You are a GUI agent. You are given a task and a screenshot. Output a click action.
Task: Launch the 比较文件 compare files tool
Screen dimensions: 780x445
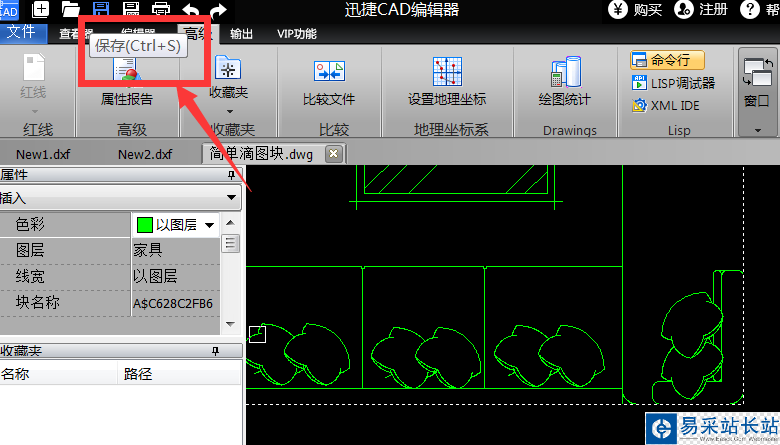[329, 83]
